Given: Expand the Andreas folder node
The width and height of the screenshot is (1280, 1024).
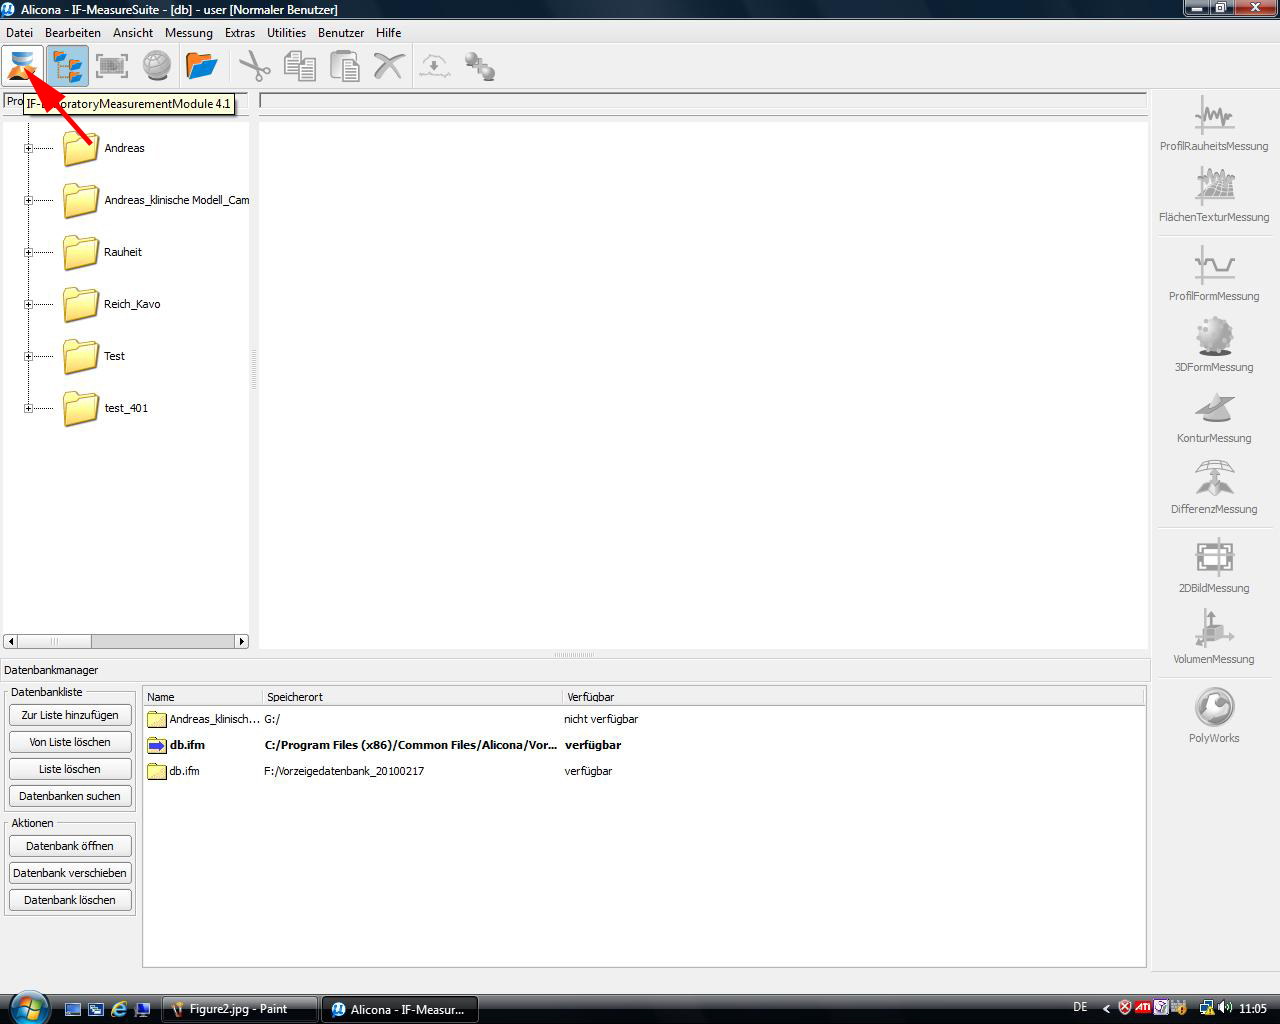Looking at the screenshot, I should click(x=28, y=148).
